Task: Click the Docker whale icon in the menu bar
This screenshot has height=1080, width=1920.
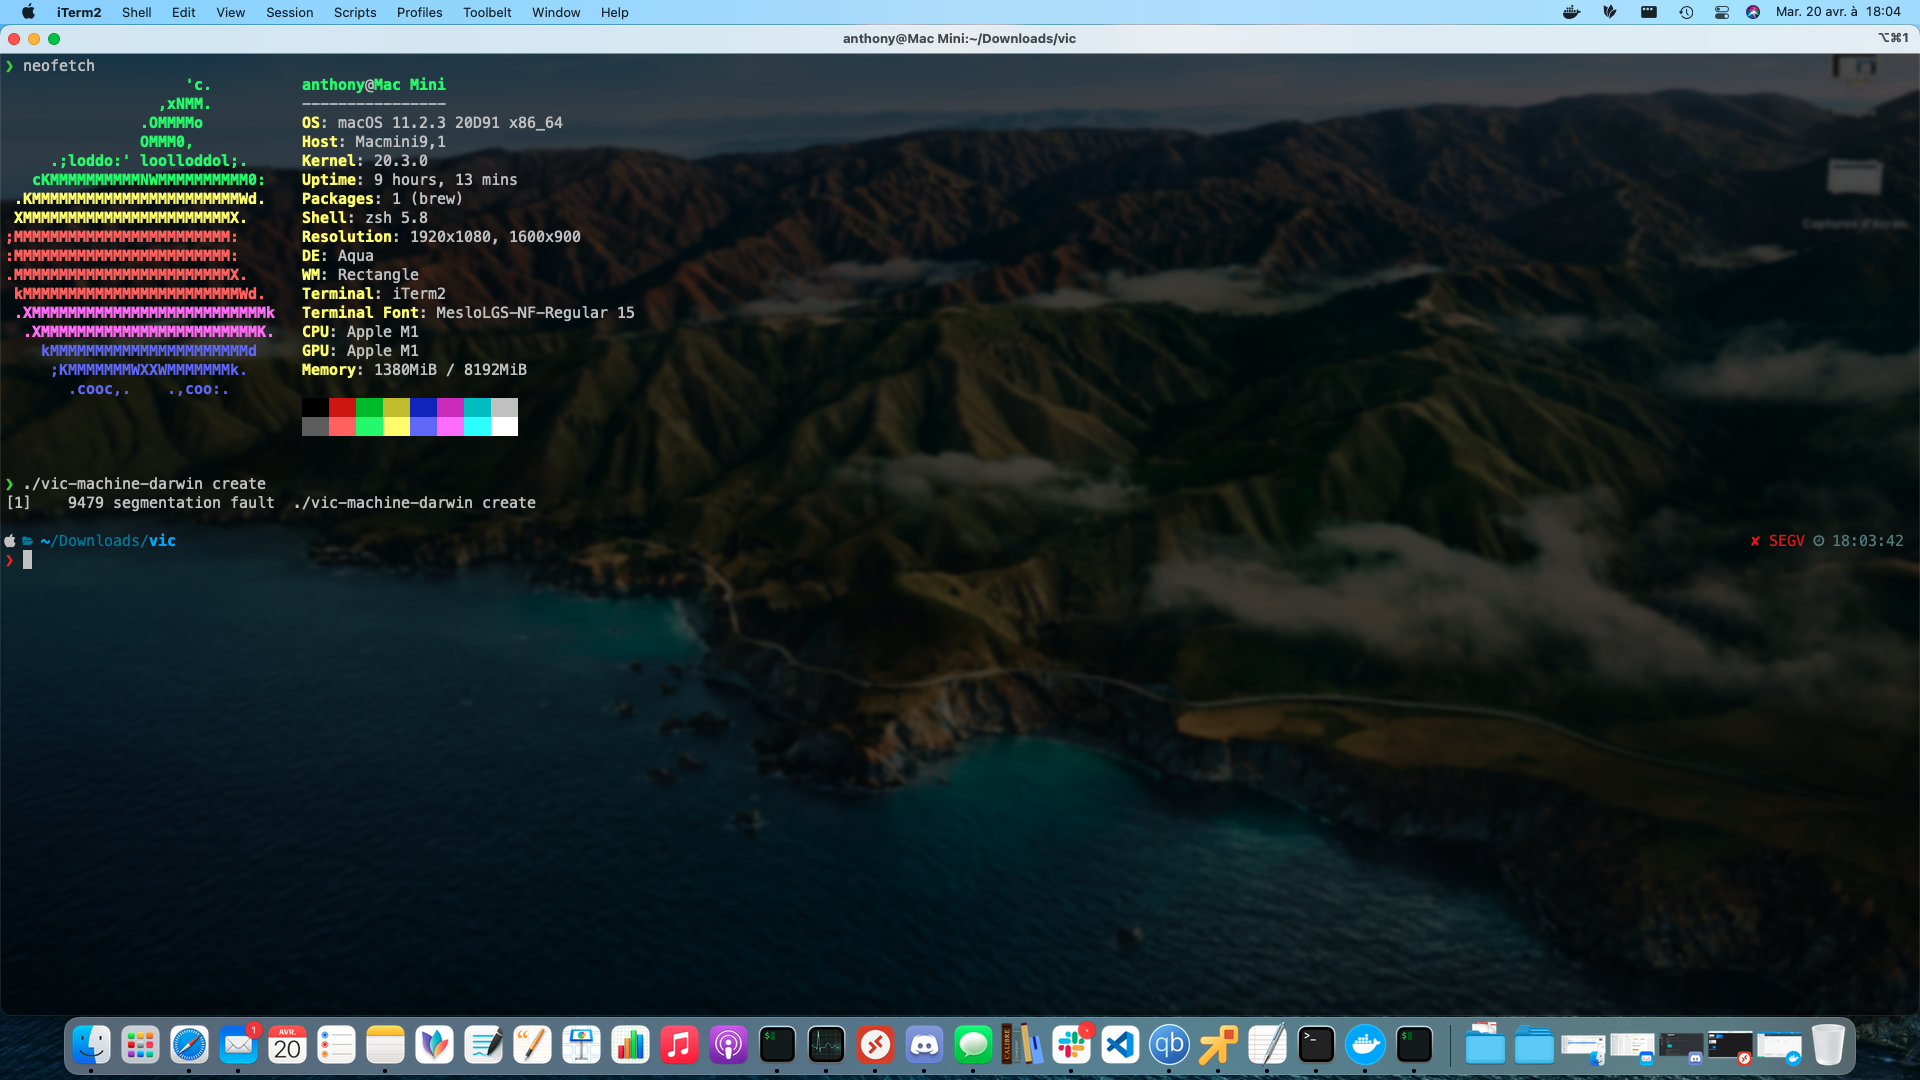Action: (1571, 12)
